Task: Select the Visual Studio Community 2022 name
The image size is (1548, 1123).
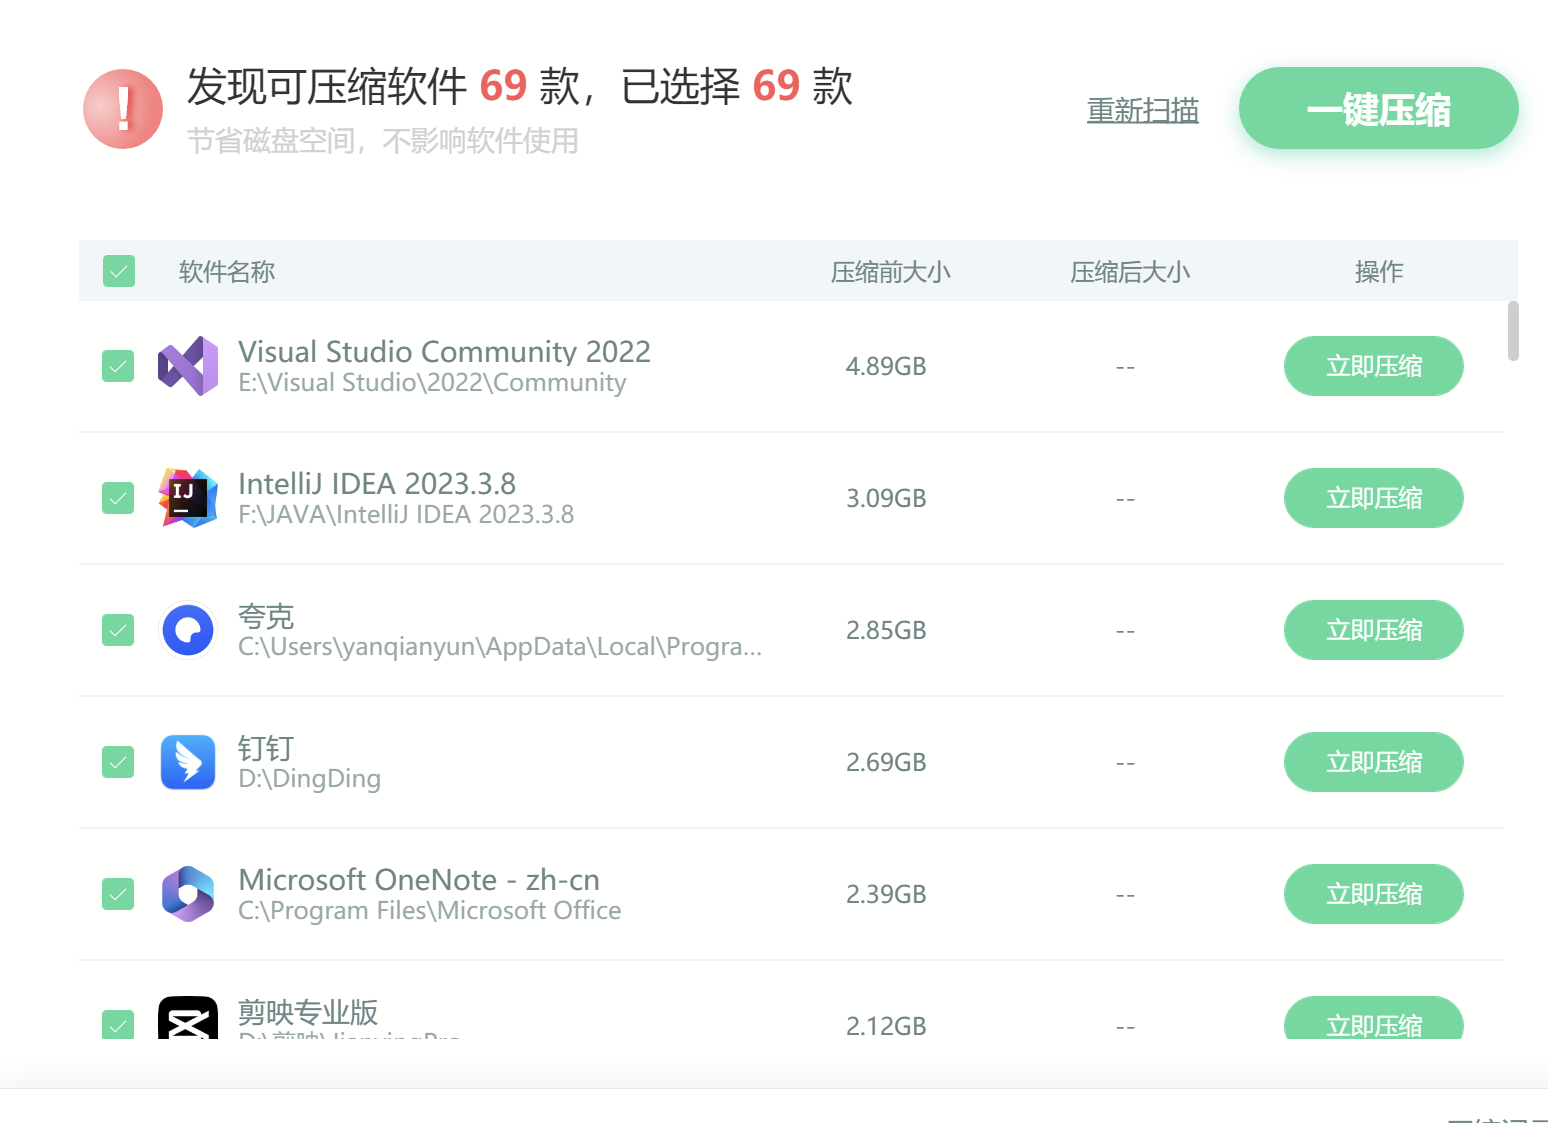Action: click(444, 351)
